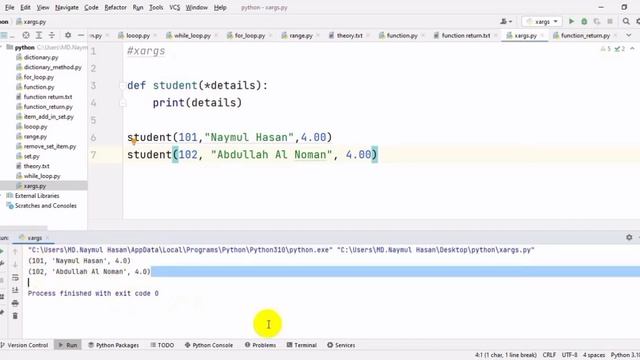Viewport: 640px width, 360px height.
Task: Stop the running process in the top toolbar
Action: (x=610, y=21)
